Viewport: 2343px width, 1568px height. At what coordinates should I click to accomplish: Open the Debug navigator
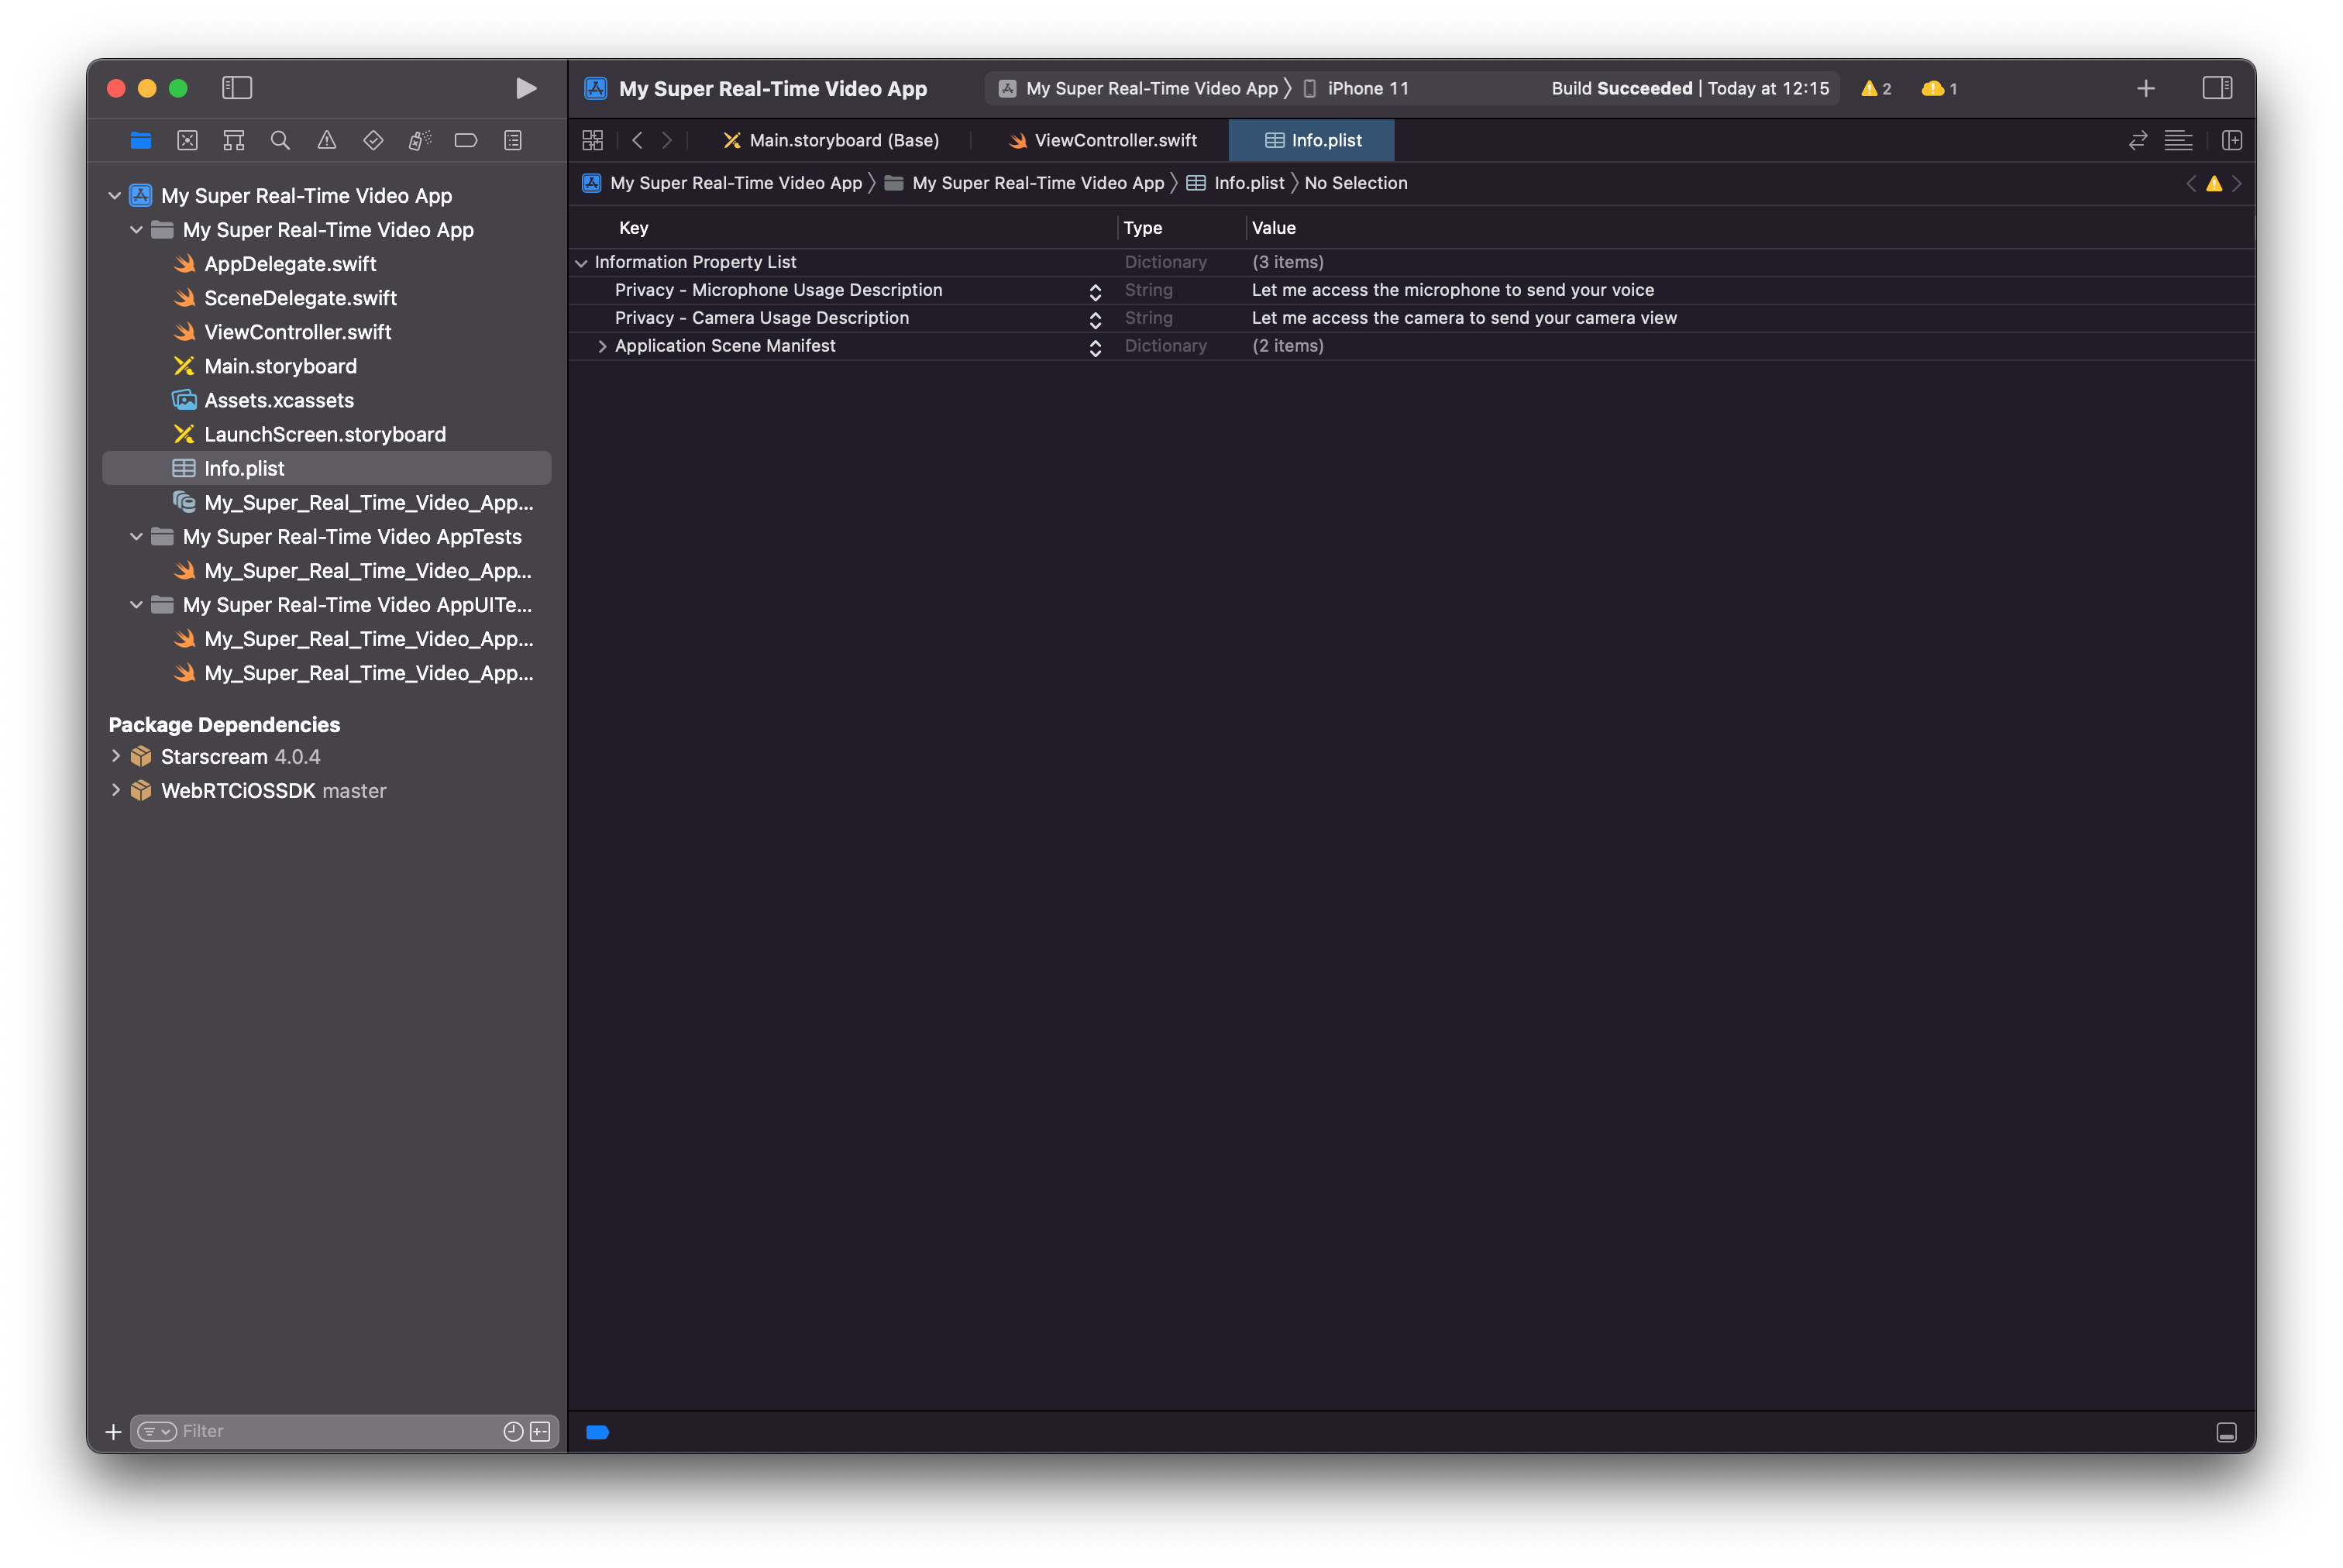point(420,141)
